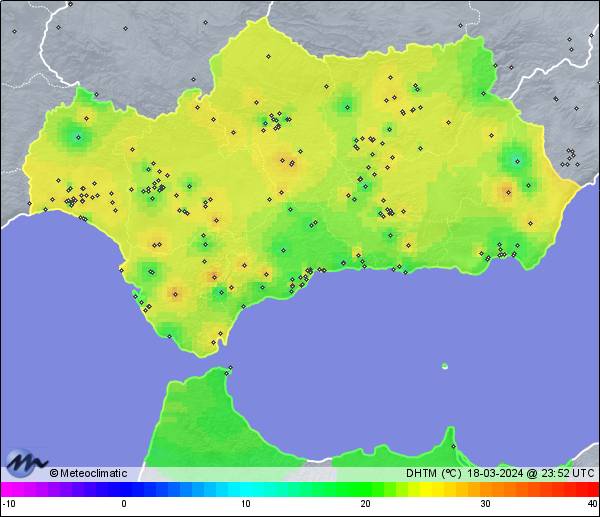This screenshot has height=517, width=600.
Task: Click the ©Meteoclimatic copyright text
Action: coord(88,473)
